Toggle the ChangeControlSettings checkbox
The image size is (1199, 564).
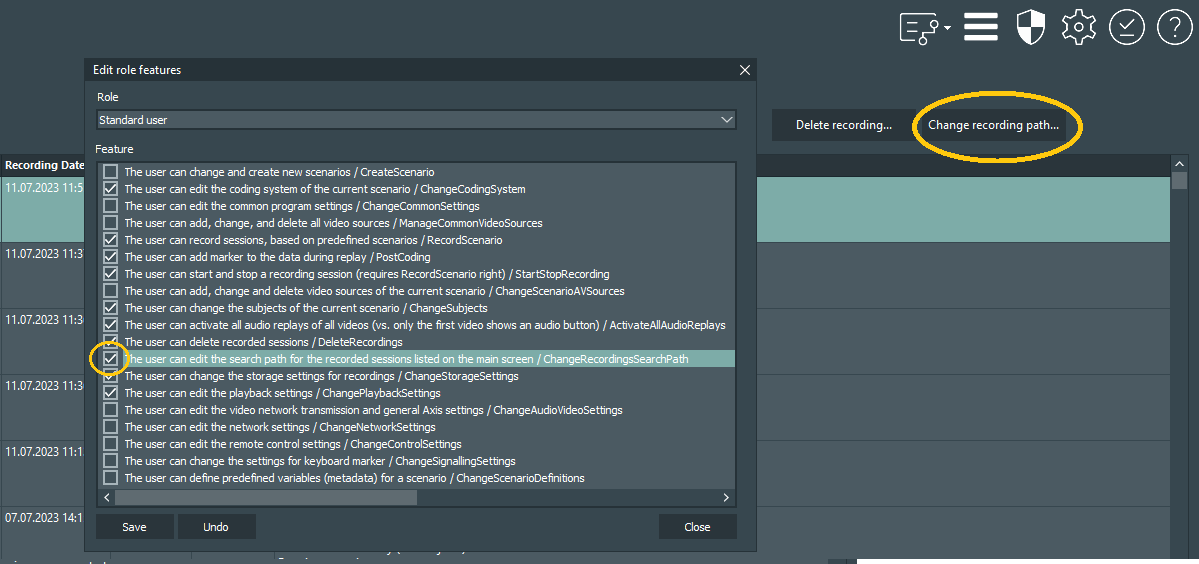(x=111, y=443)
